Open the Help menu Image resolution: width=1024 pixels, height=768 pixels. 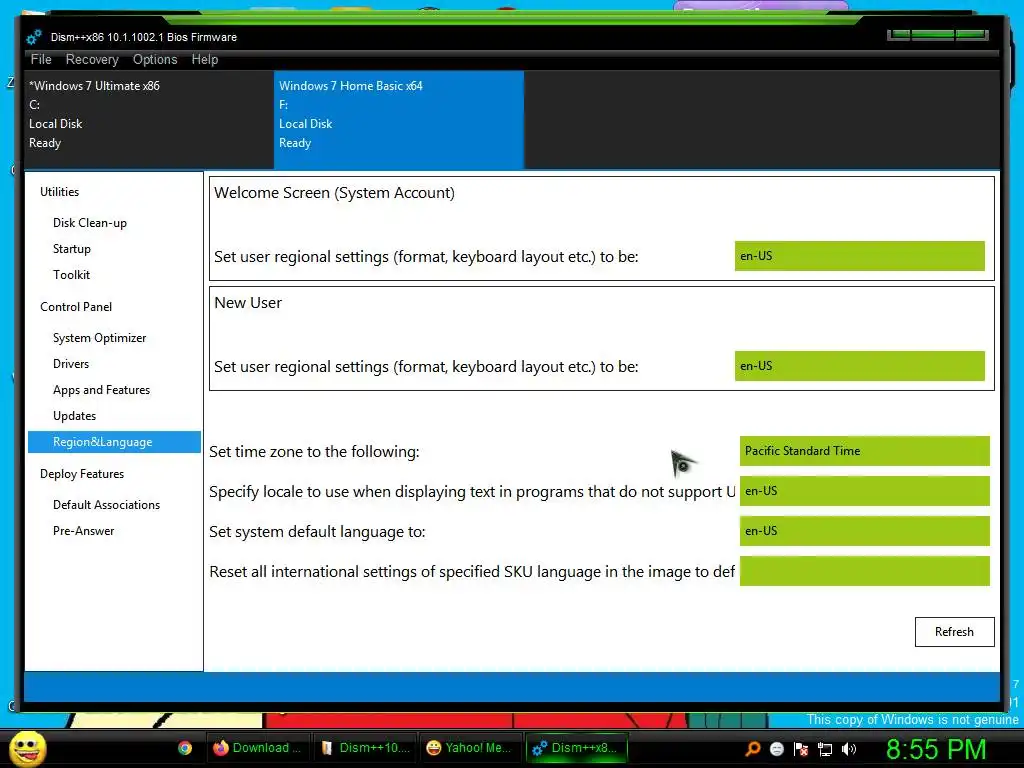click(204, 59)
